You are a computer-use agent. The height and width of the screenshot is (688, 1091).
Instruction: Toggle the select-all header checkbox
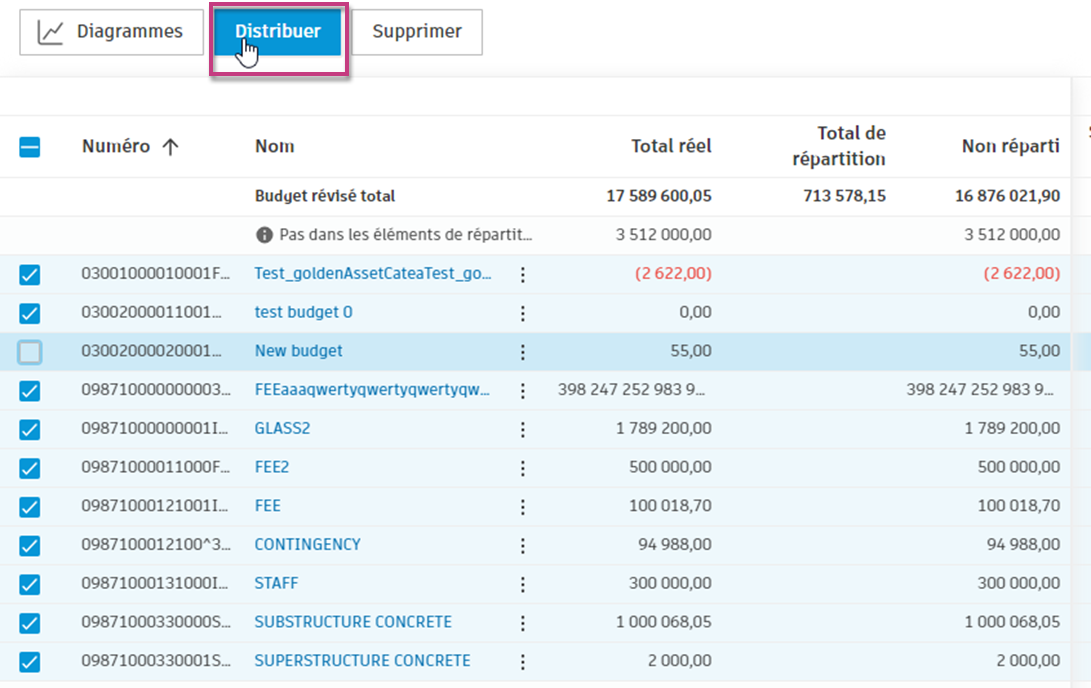[x=29, y=147]
